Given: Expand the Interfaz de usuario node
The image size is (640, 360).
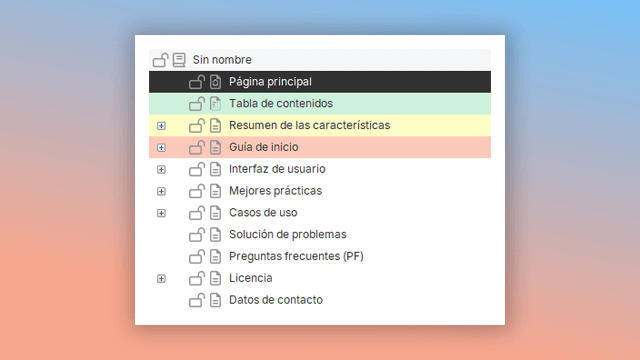Looking at the screenshot, I should [161, 169].
